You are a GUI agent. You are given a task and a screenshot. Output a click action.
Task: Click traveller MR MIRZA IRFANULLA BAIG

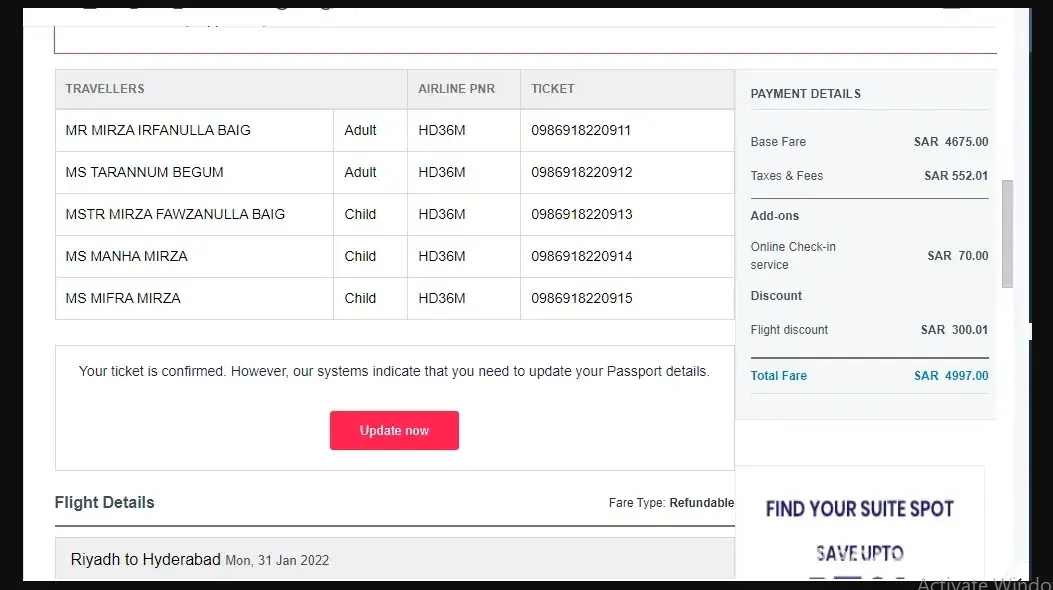(158, 130)
